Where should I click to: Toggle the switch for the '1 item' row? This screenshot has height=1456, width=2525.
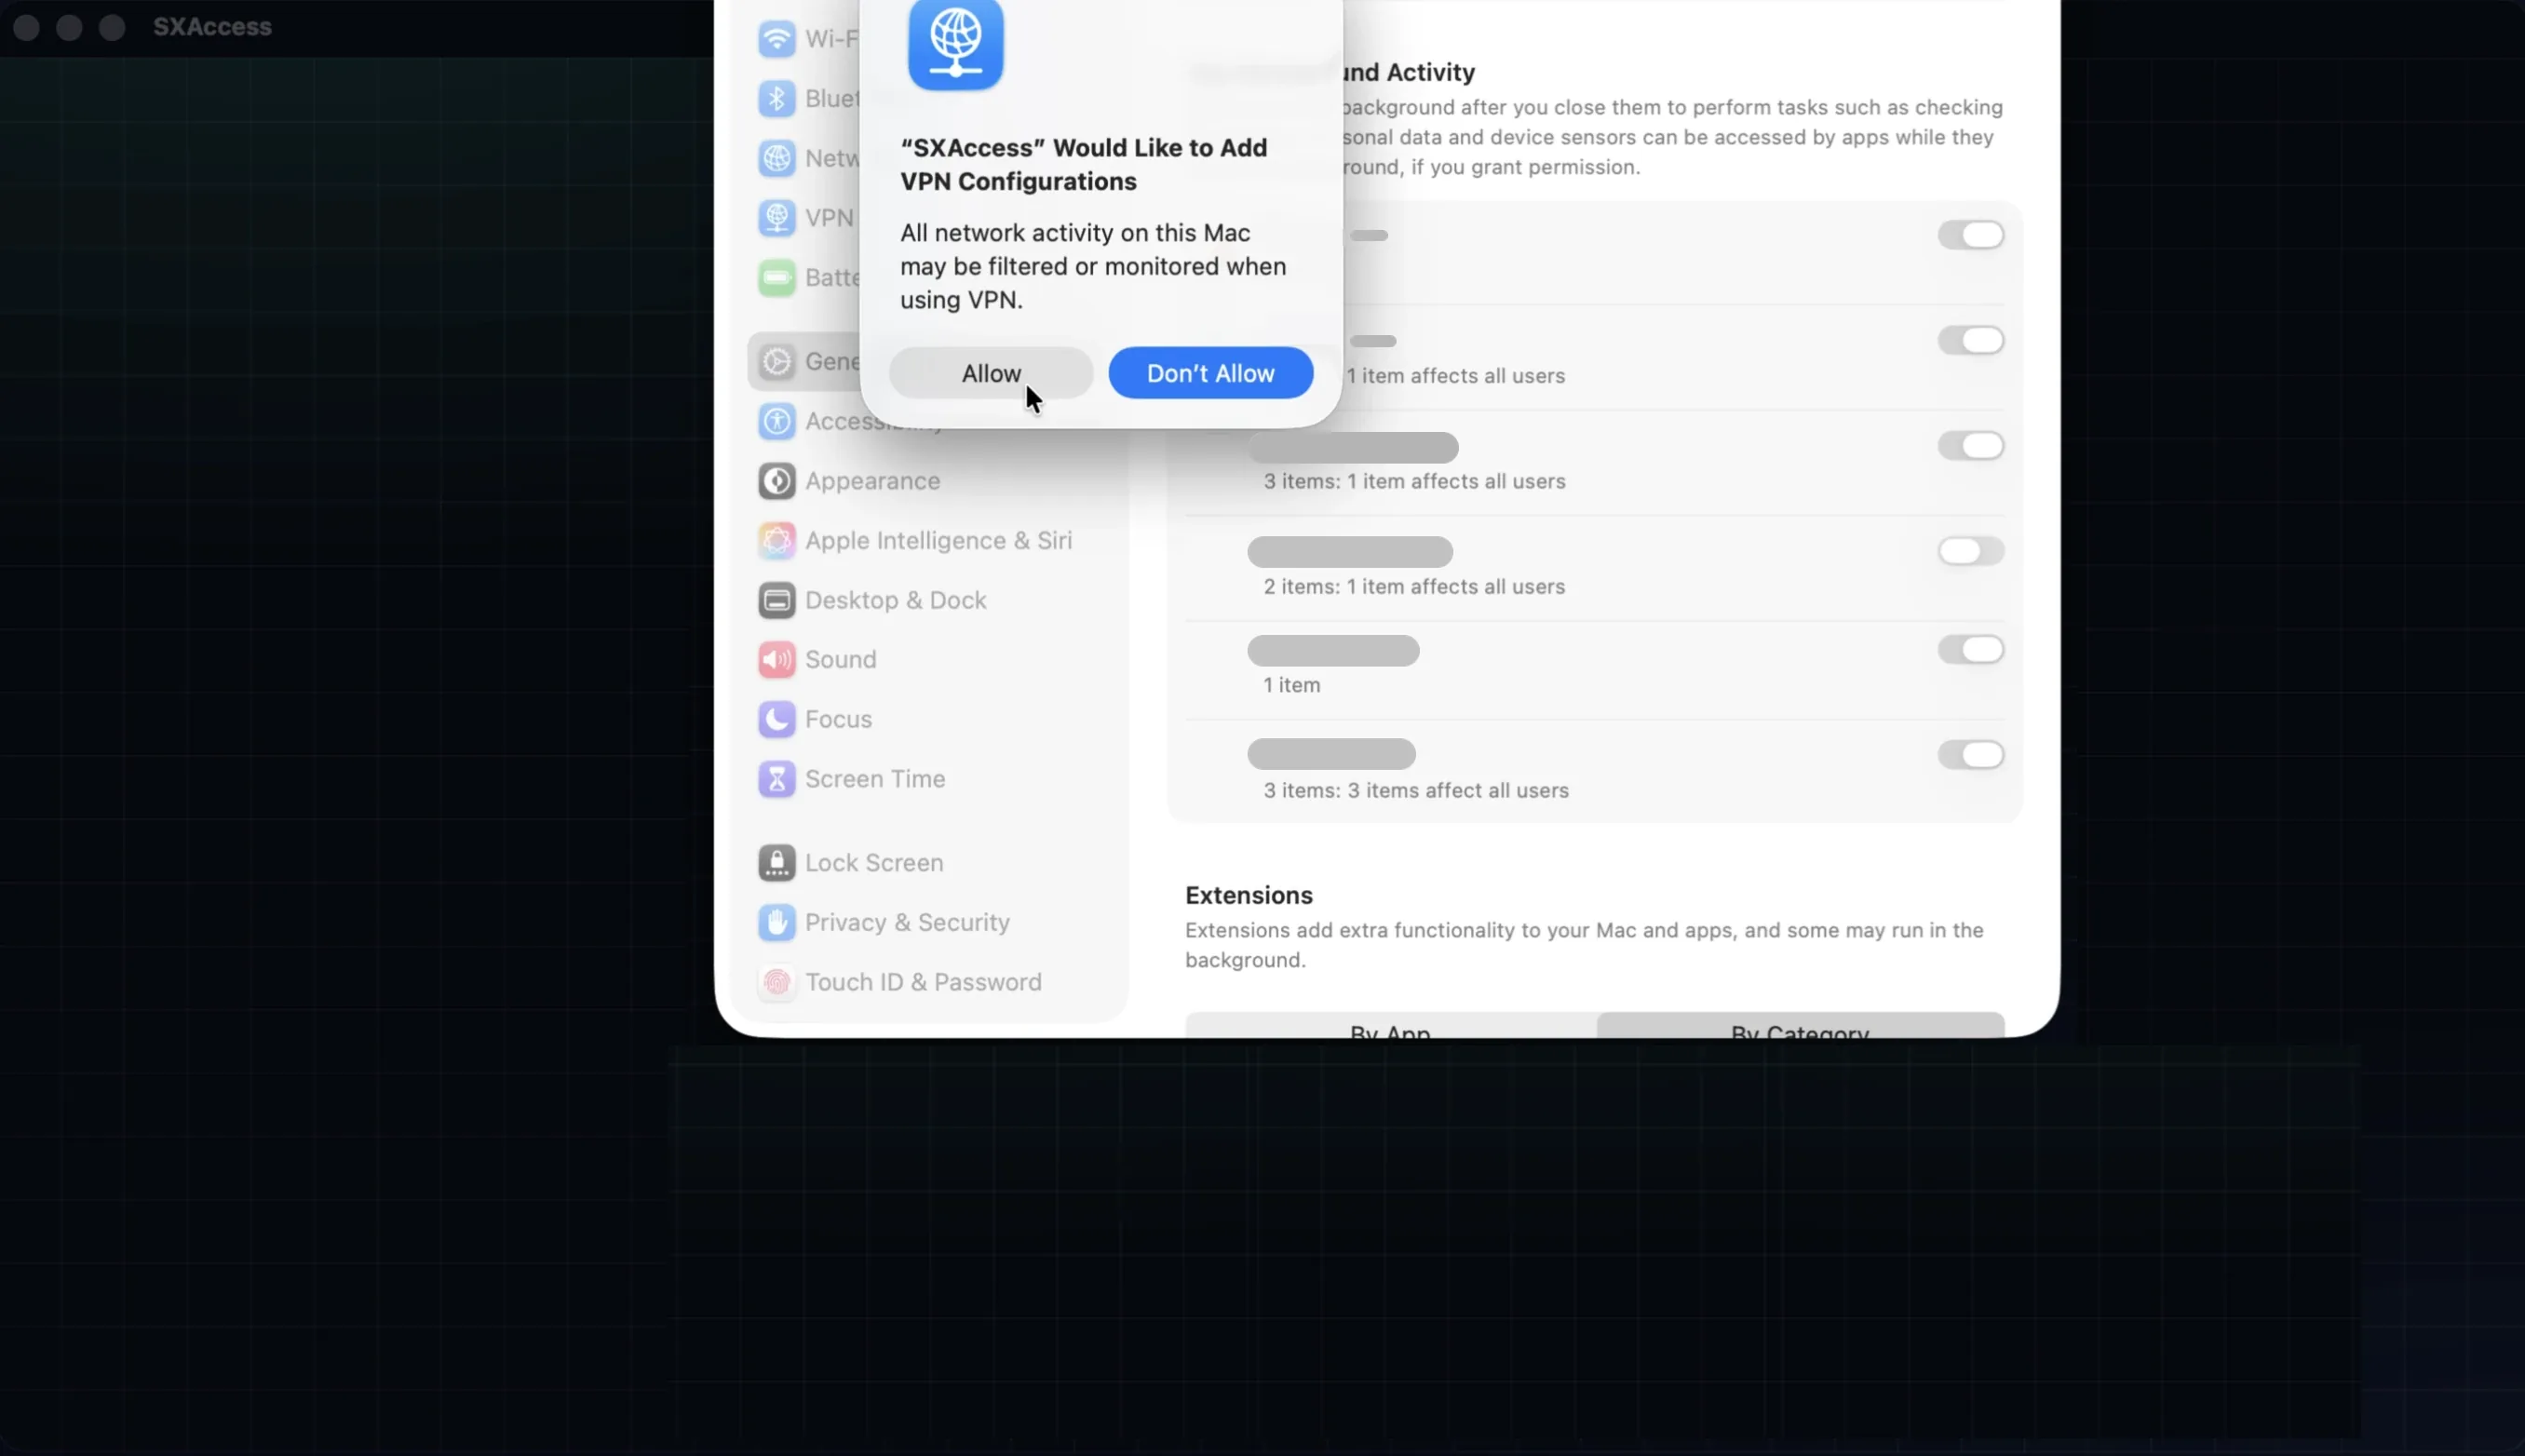tap(1971, 650)
